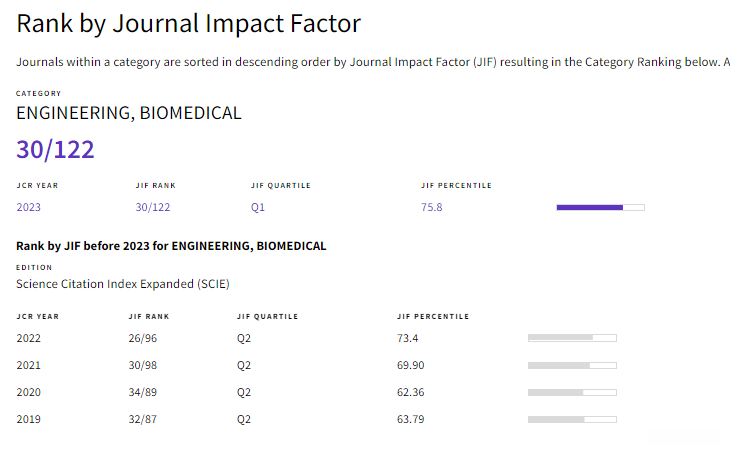
Task: Click the large purple 30/122 ranking
Action: click(55, 150)
